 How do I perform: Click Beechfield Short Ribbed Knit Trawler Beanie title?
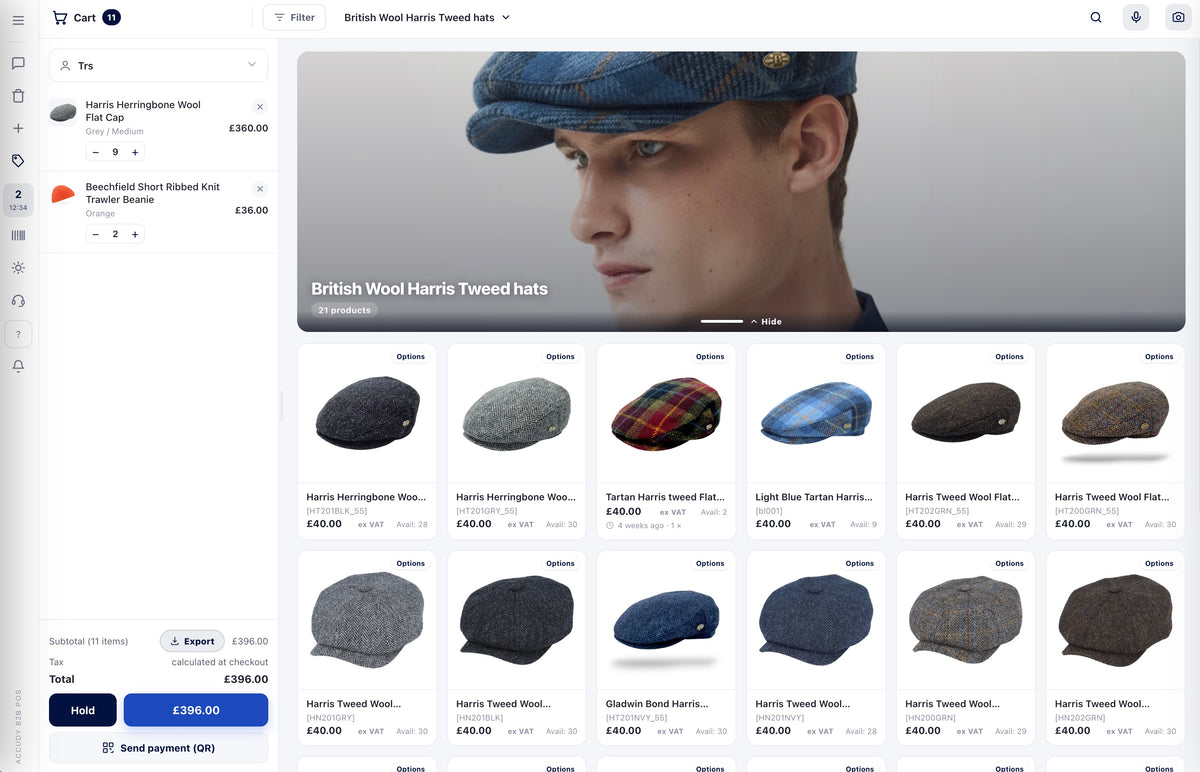[x=152, y=193]
